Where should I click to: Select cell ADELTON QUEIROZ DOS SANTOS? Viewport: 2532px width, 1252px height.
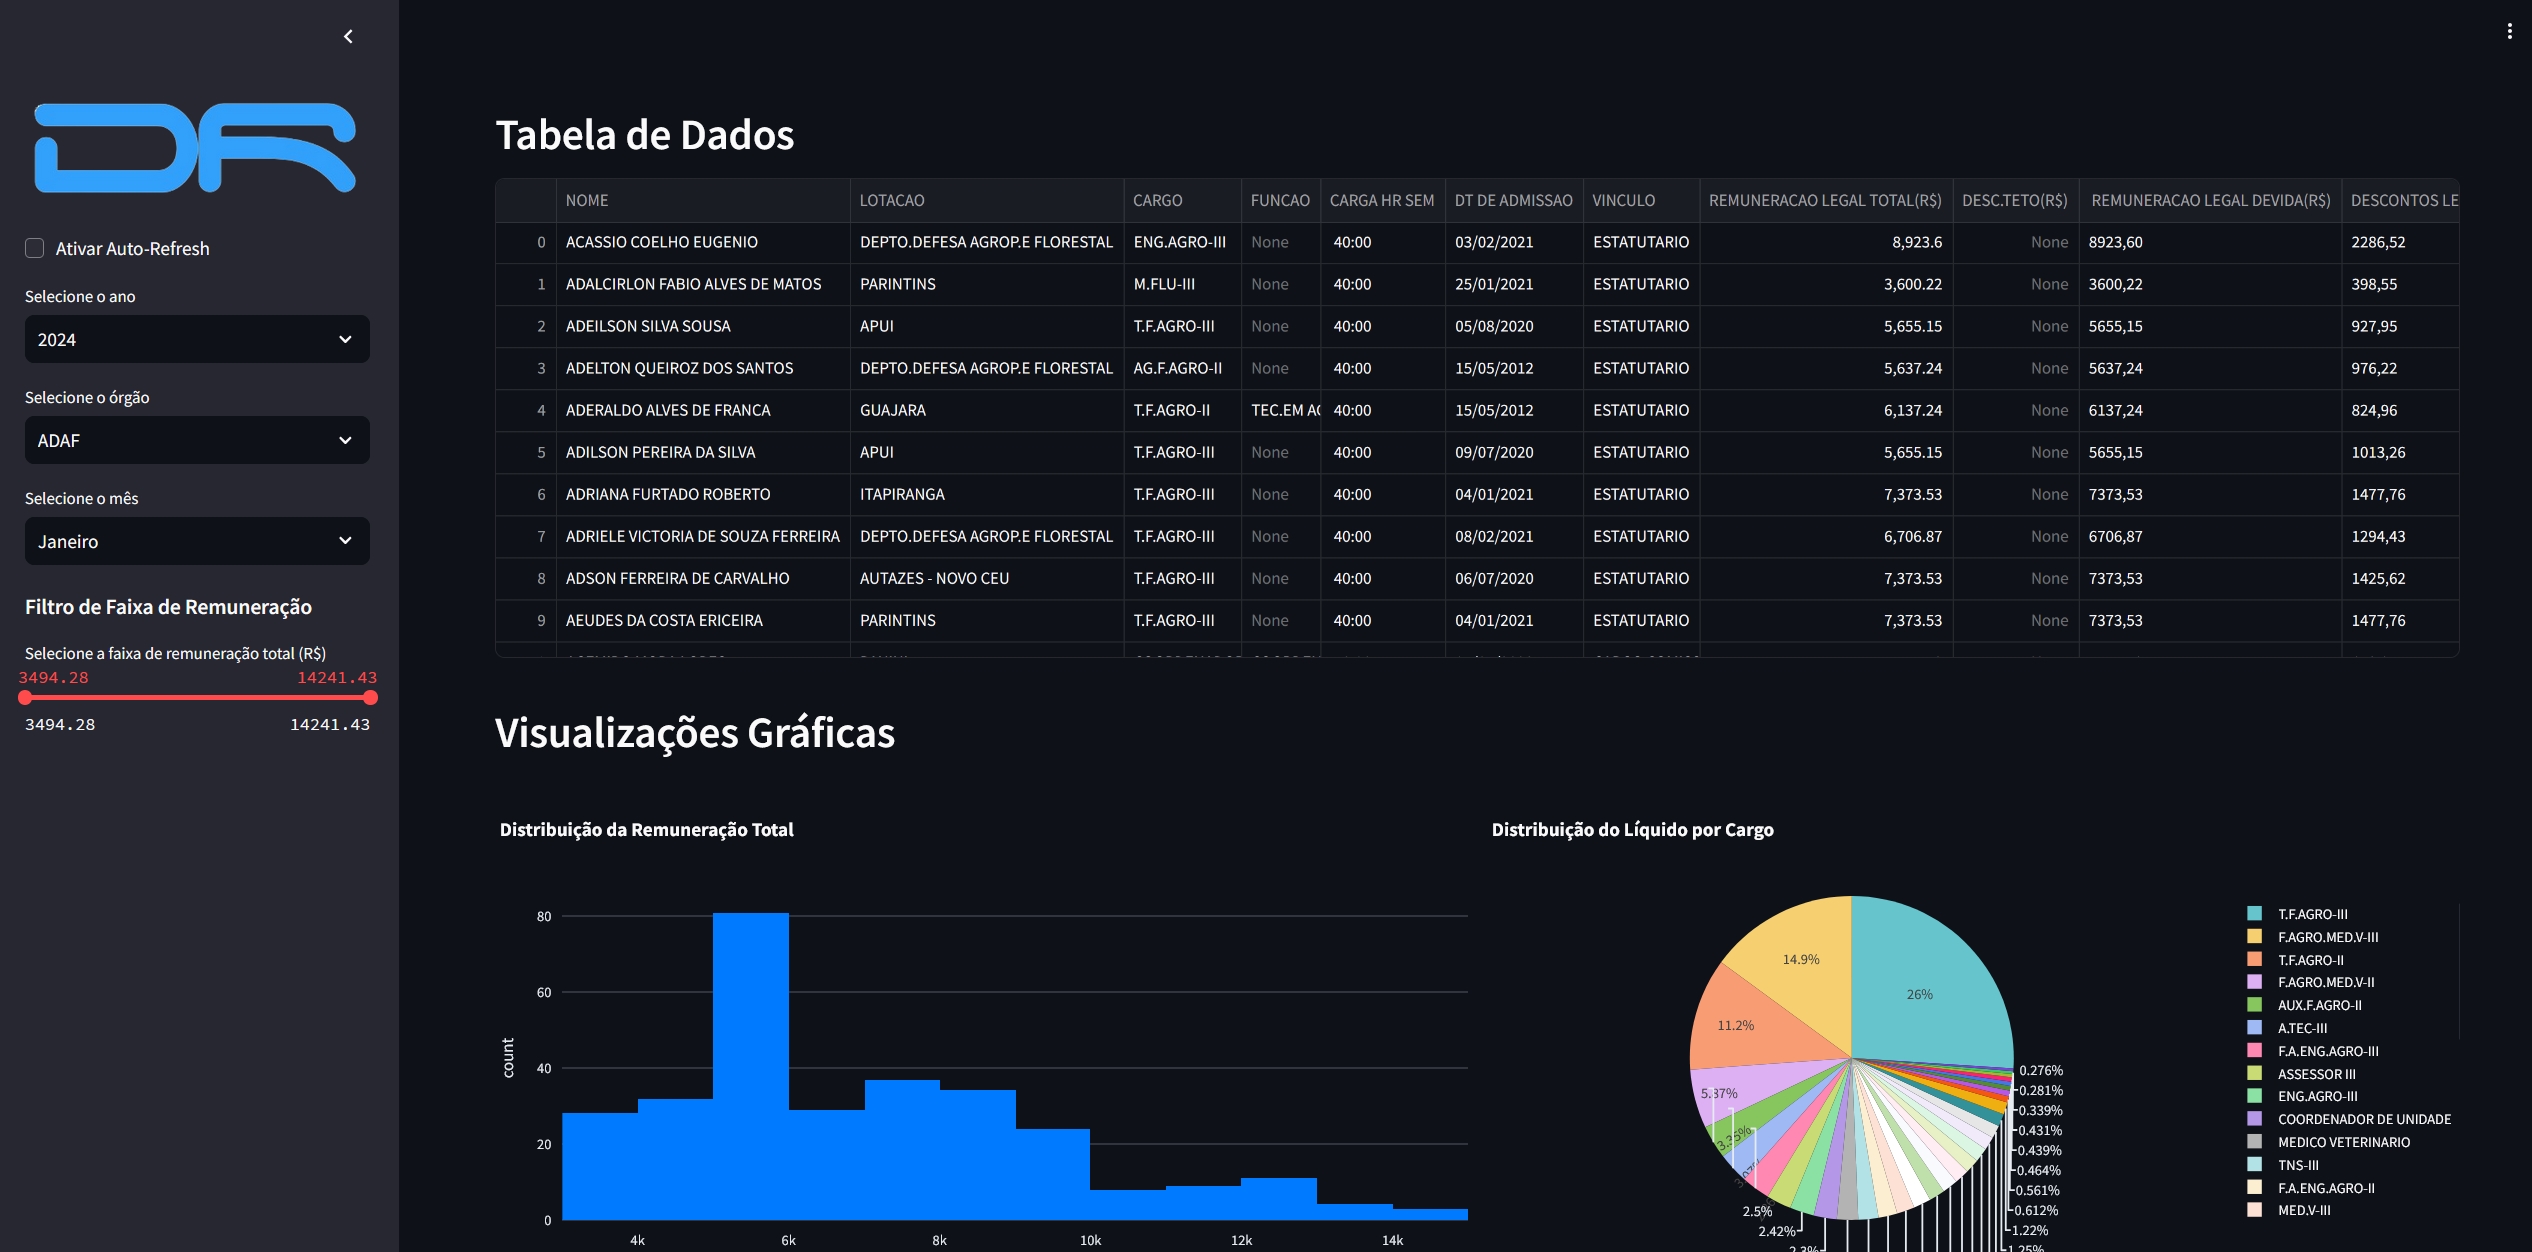[703, 368]
